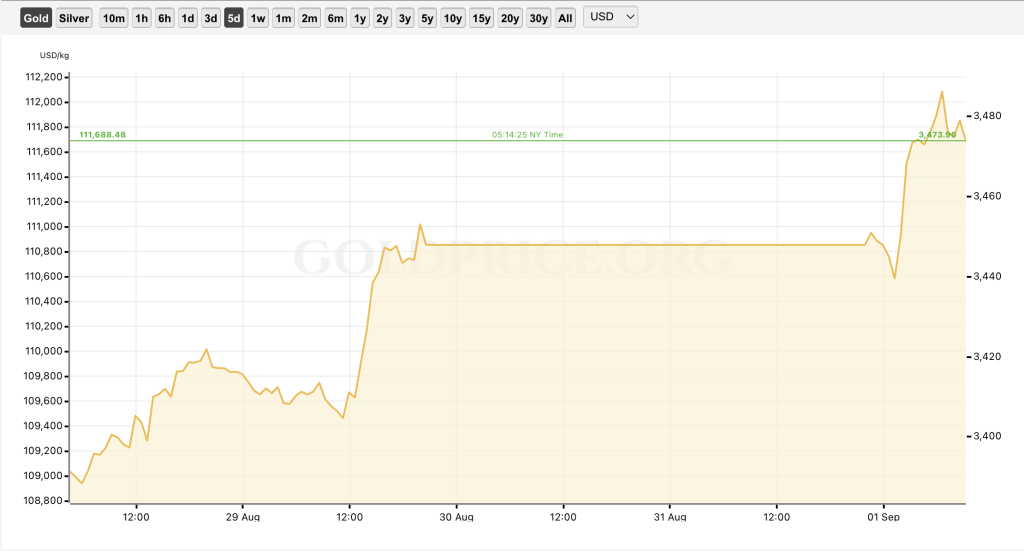Show 10y gold price history
This screenshot has width=1024, height=551.
coord(453,18)
